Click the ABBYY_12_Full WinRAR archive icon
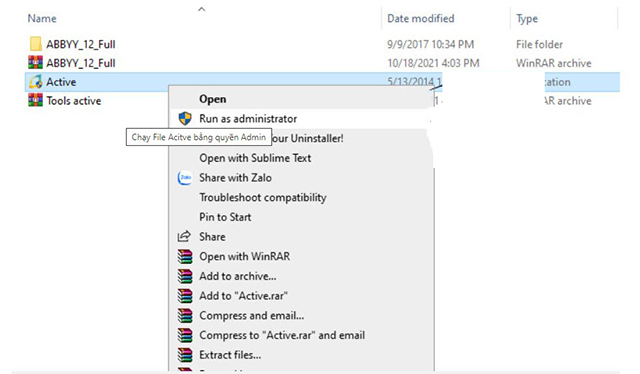The width and height of the screenshot is (640, 374). pyautogui.click(x=36, y=62)
